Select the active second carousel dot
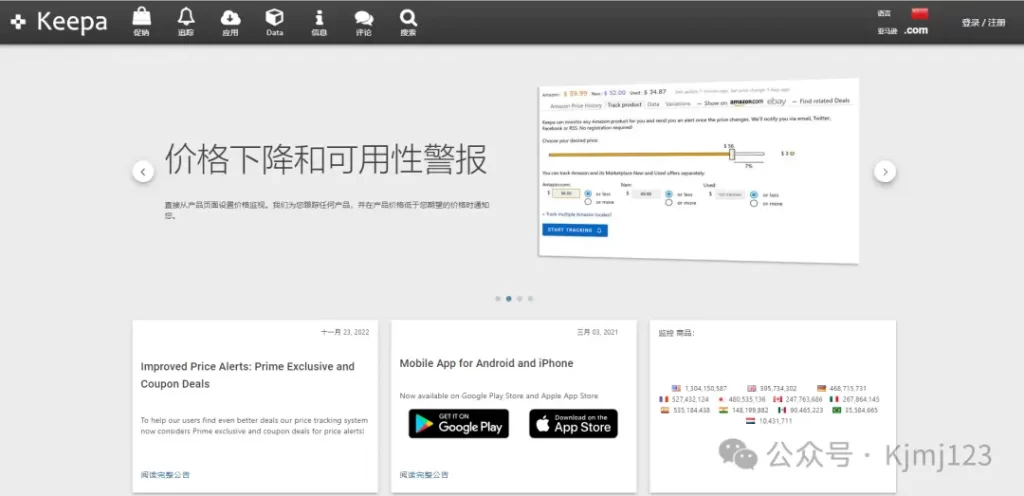The height and width of the screenshot is (496, 1024). click(x=509, y=299)
